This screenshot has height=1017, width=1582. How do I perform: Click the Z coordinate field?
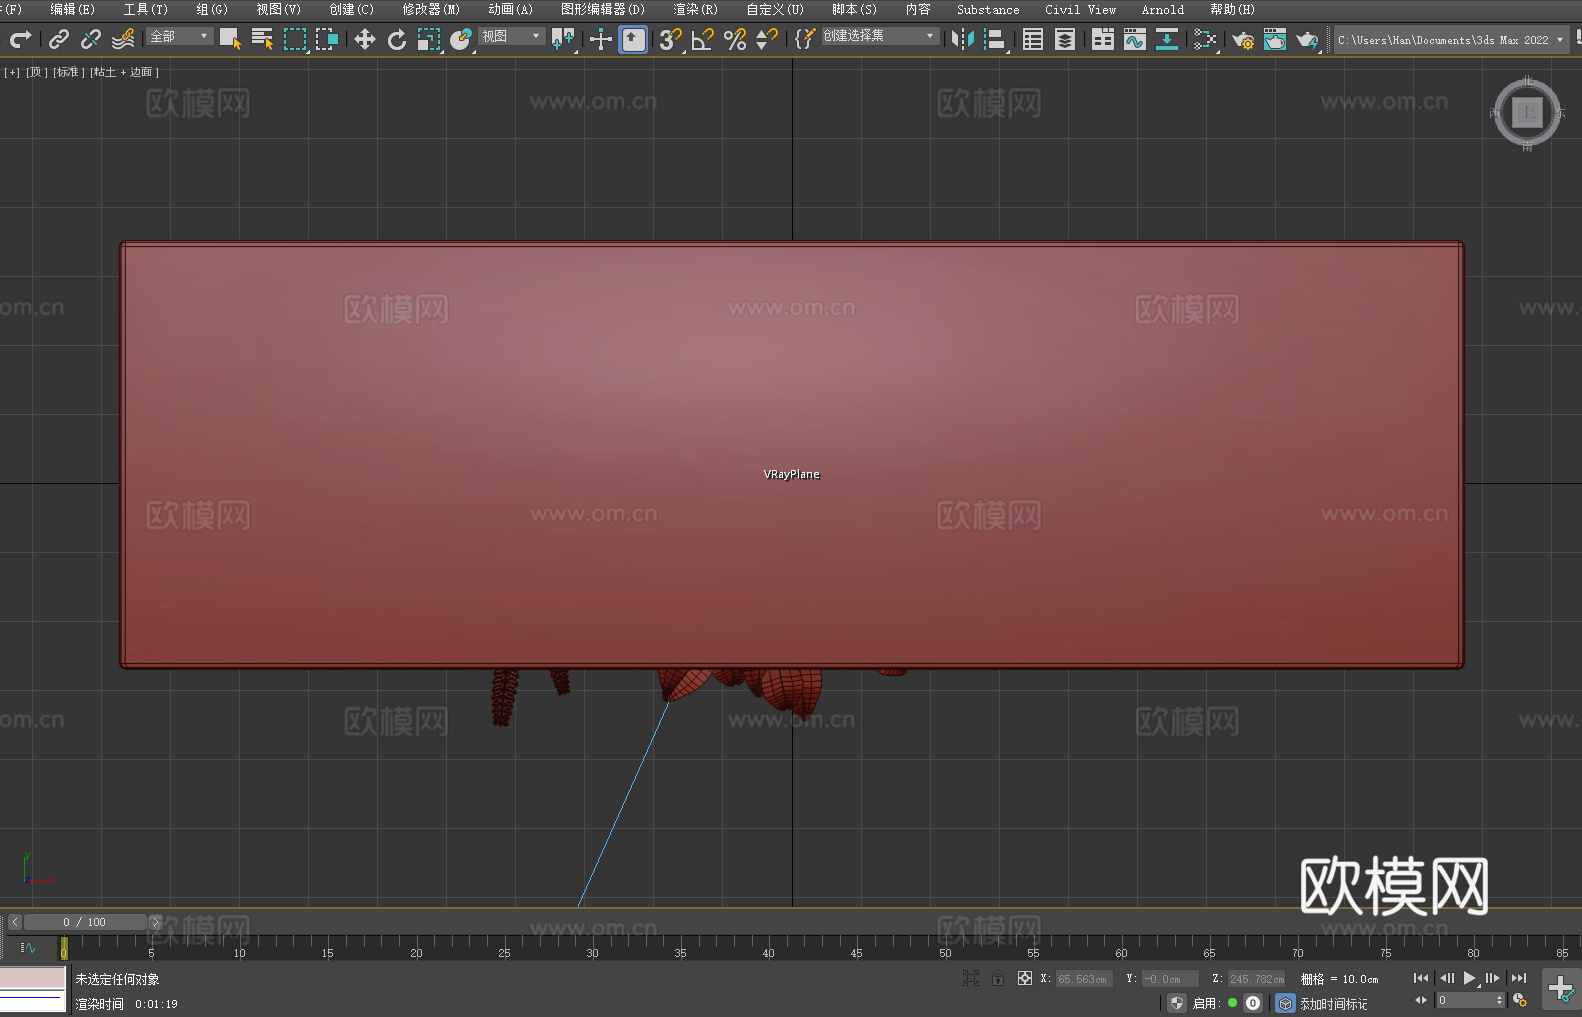click(x=1256, y=979)
